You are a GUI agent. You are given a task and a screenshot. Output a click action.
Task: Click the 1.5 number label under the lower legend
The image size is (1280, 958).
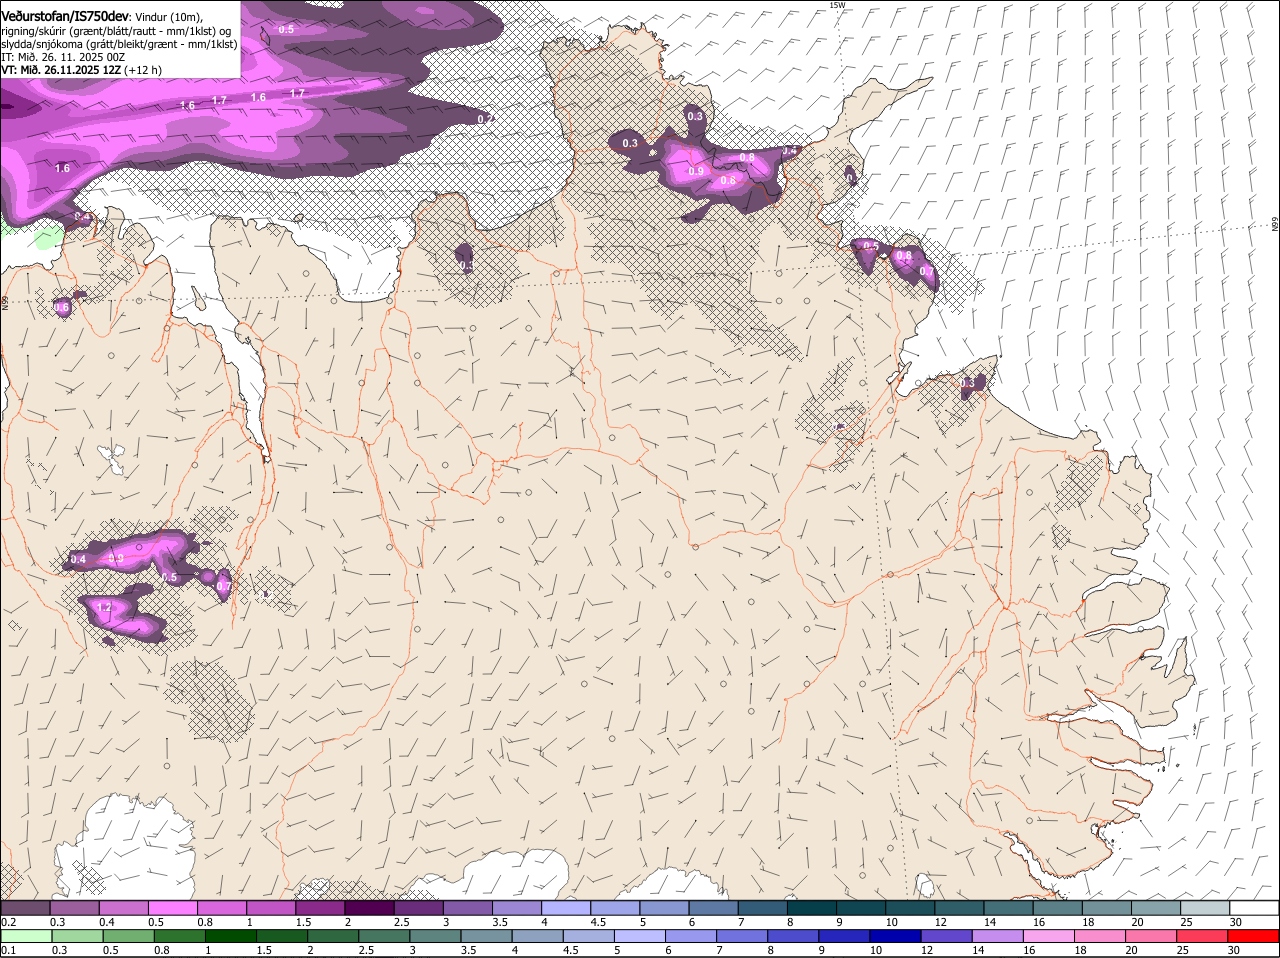tap(265, 951)
